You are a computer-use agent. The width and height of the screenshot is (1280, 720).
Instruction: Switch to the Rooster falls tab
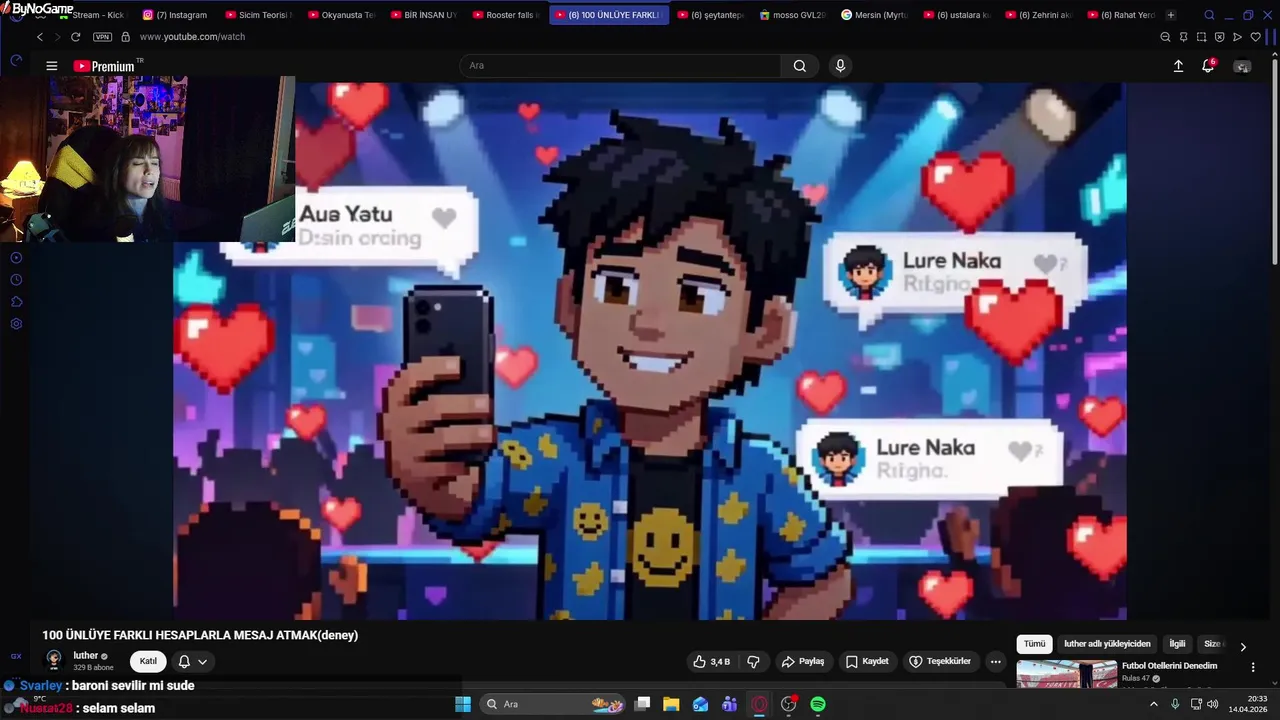505,15
